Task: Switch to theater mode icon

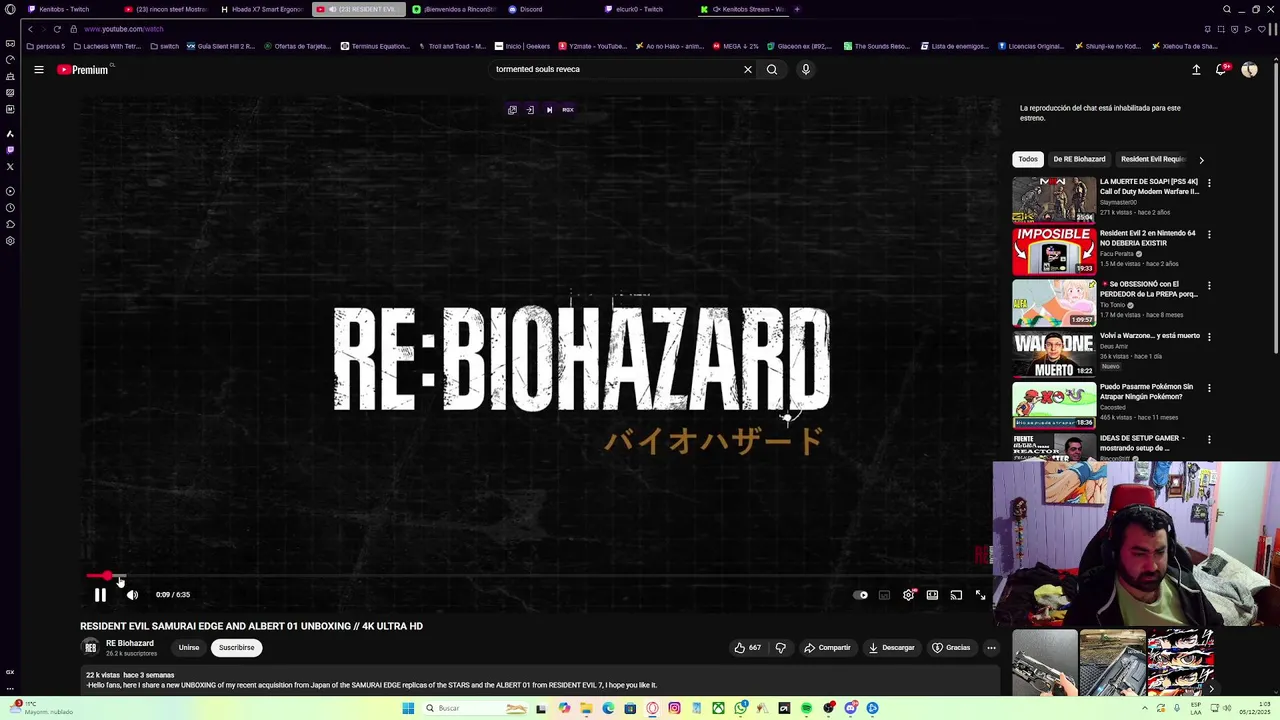Action: tap(932, 595)
